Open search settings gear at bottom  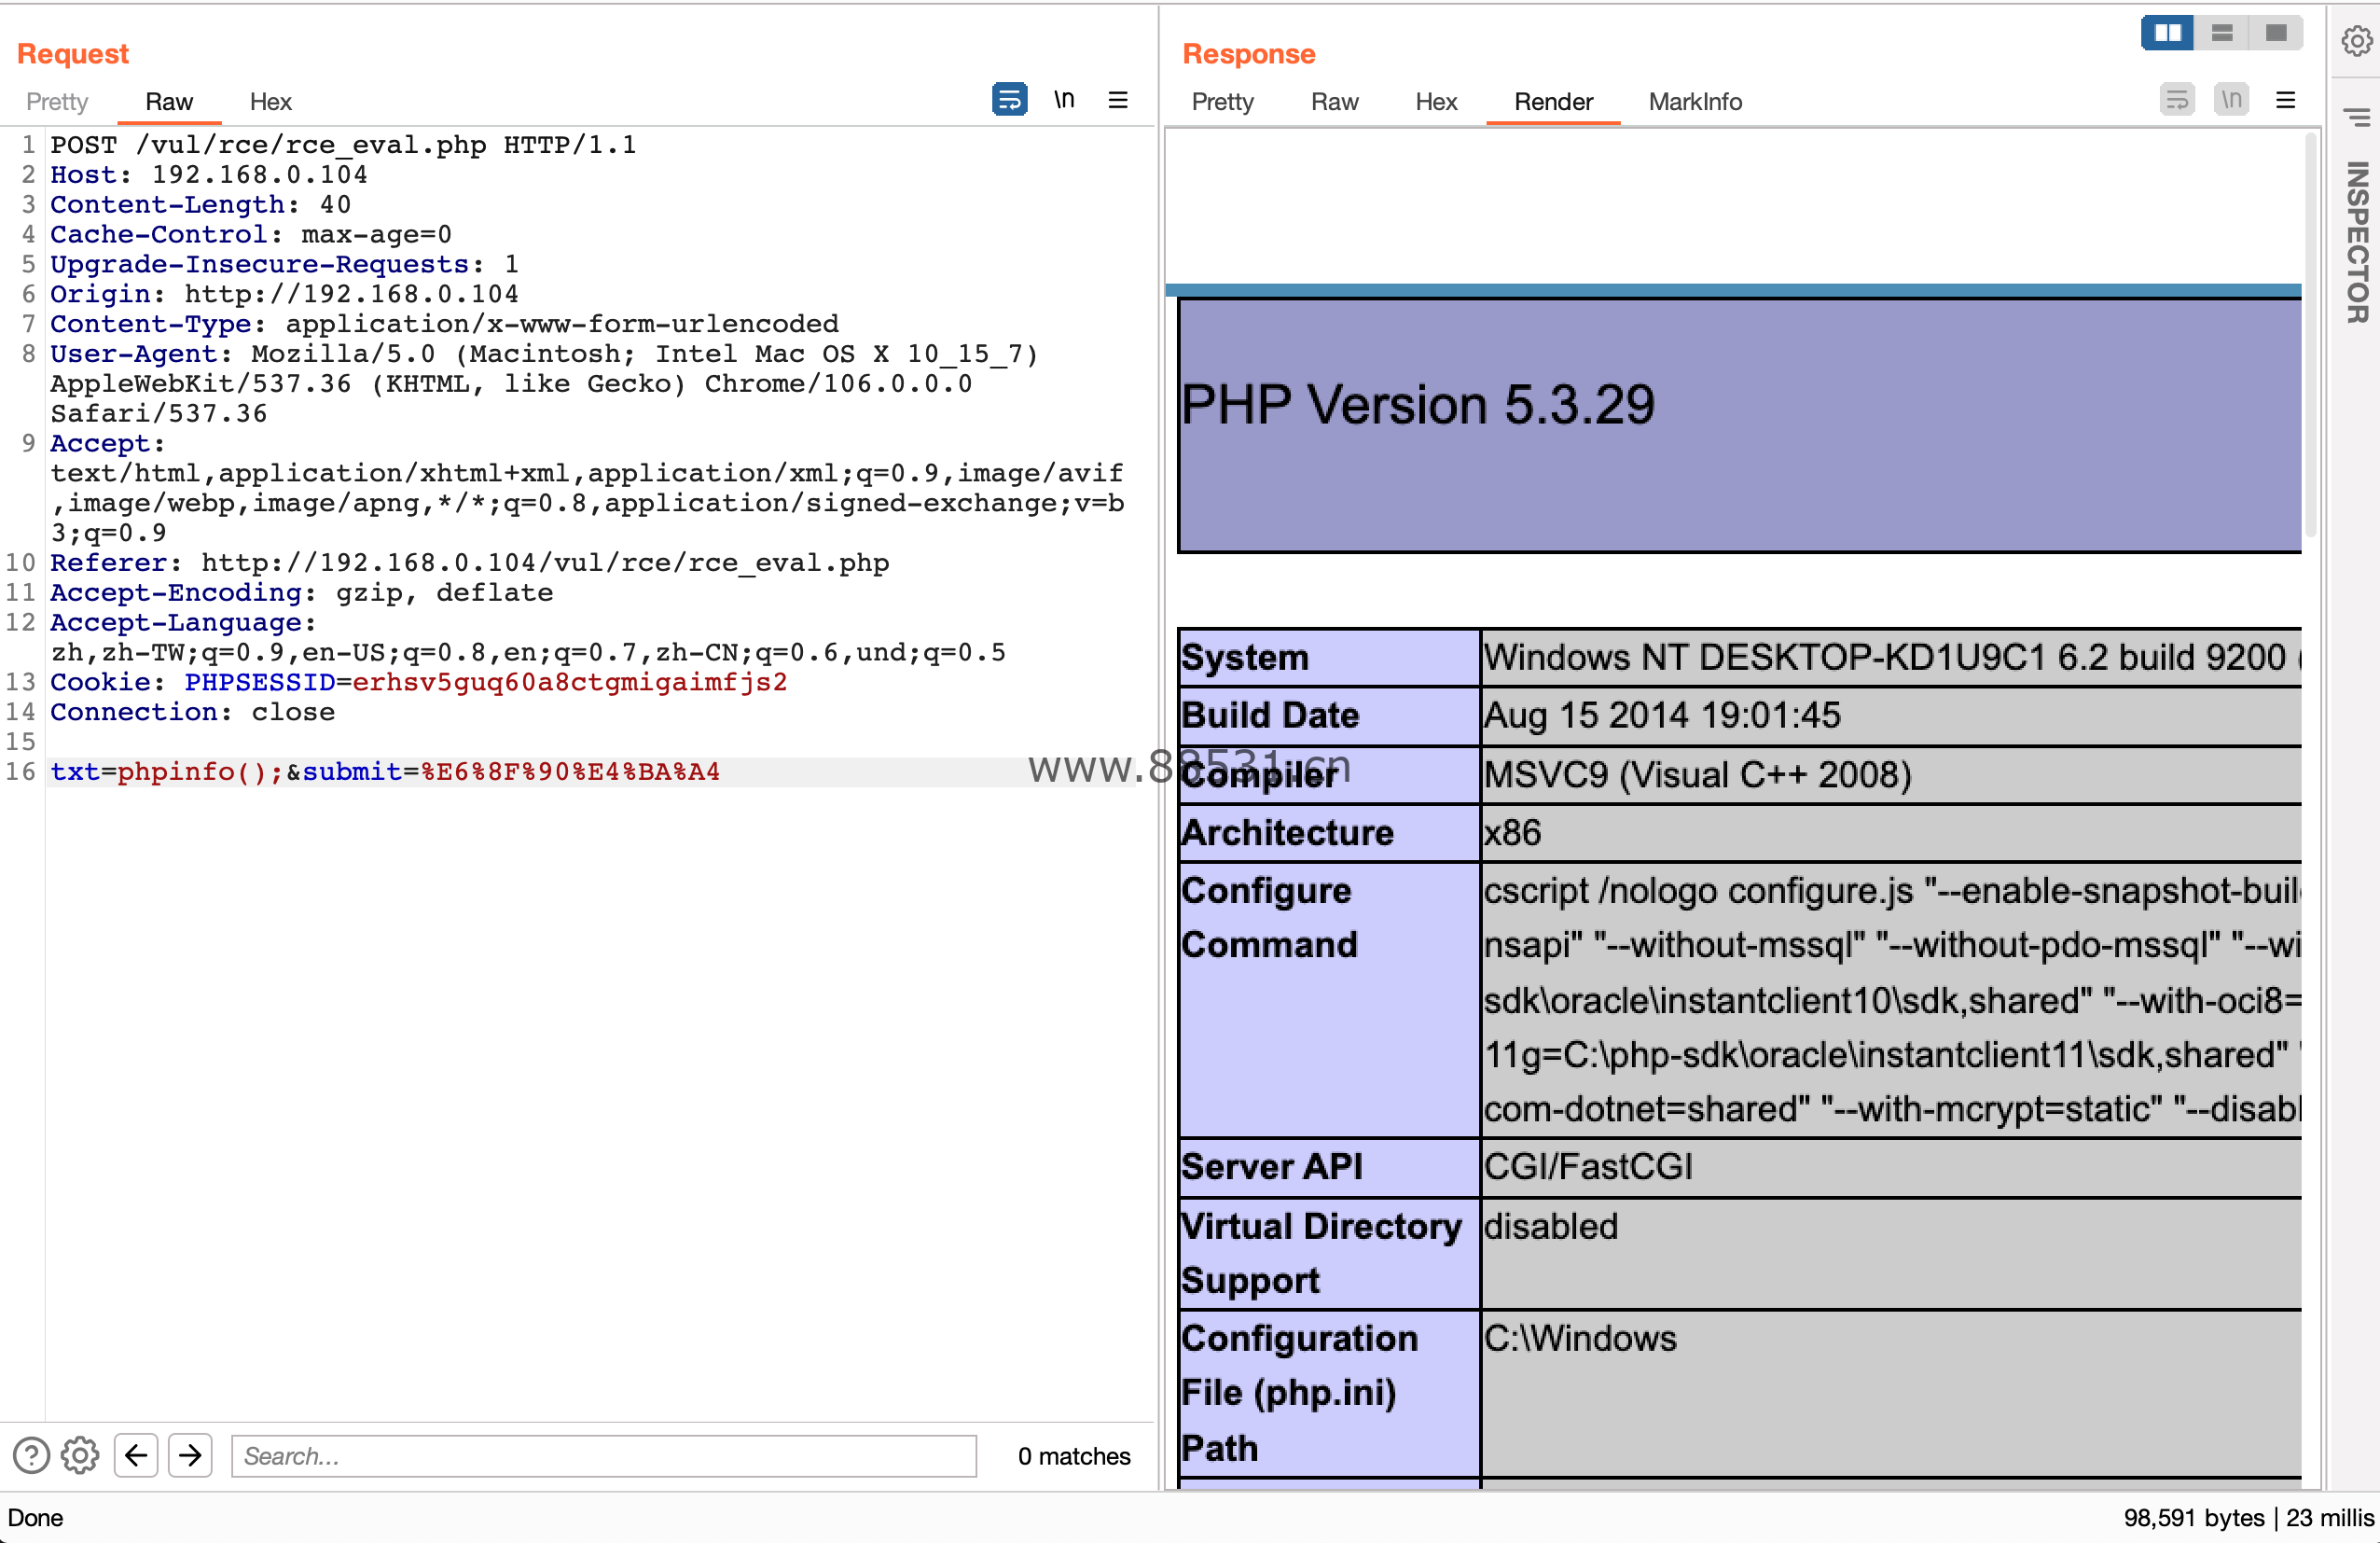pos(80,1455)
